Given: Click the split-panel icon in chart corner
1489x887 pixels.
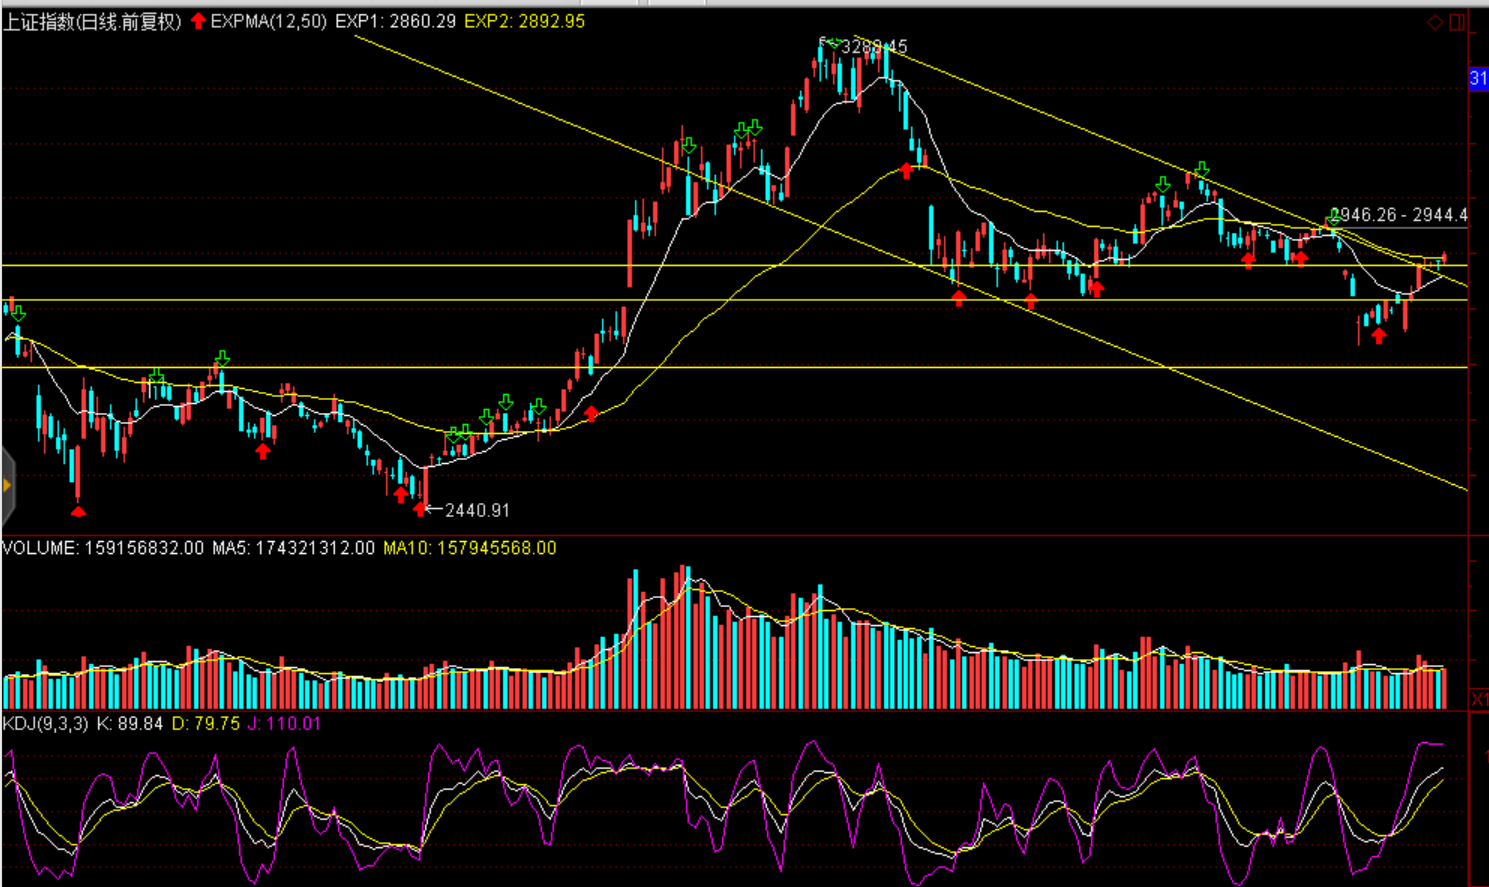Looking at the screenshot, I should click(x=1457, y=22).
